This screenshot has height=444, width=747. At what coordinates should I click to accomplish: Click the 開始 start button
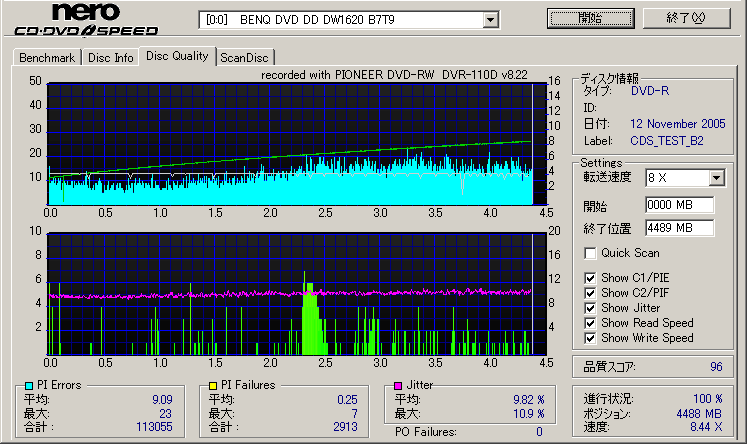(x=590, y=18)
